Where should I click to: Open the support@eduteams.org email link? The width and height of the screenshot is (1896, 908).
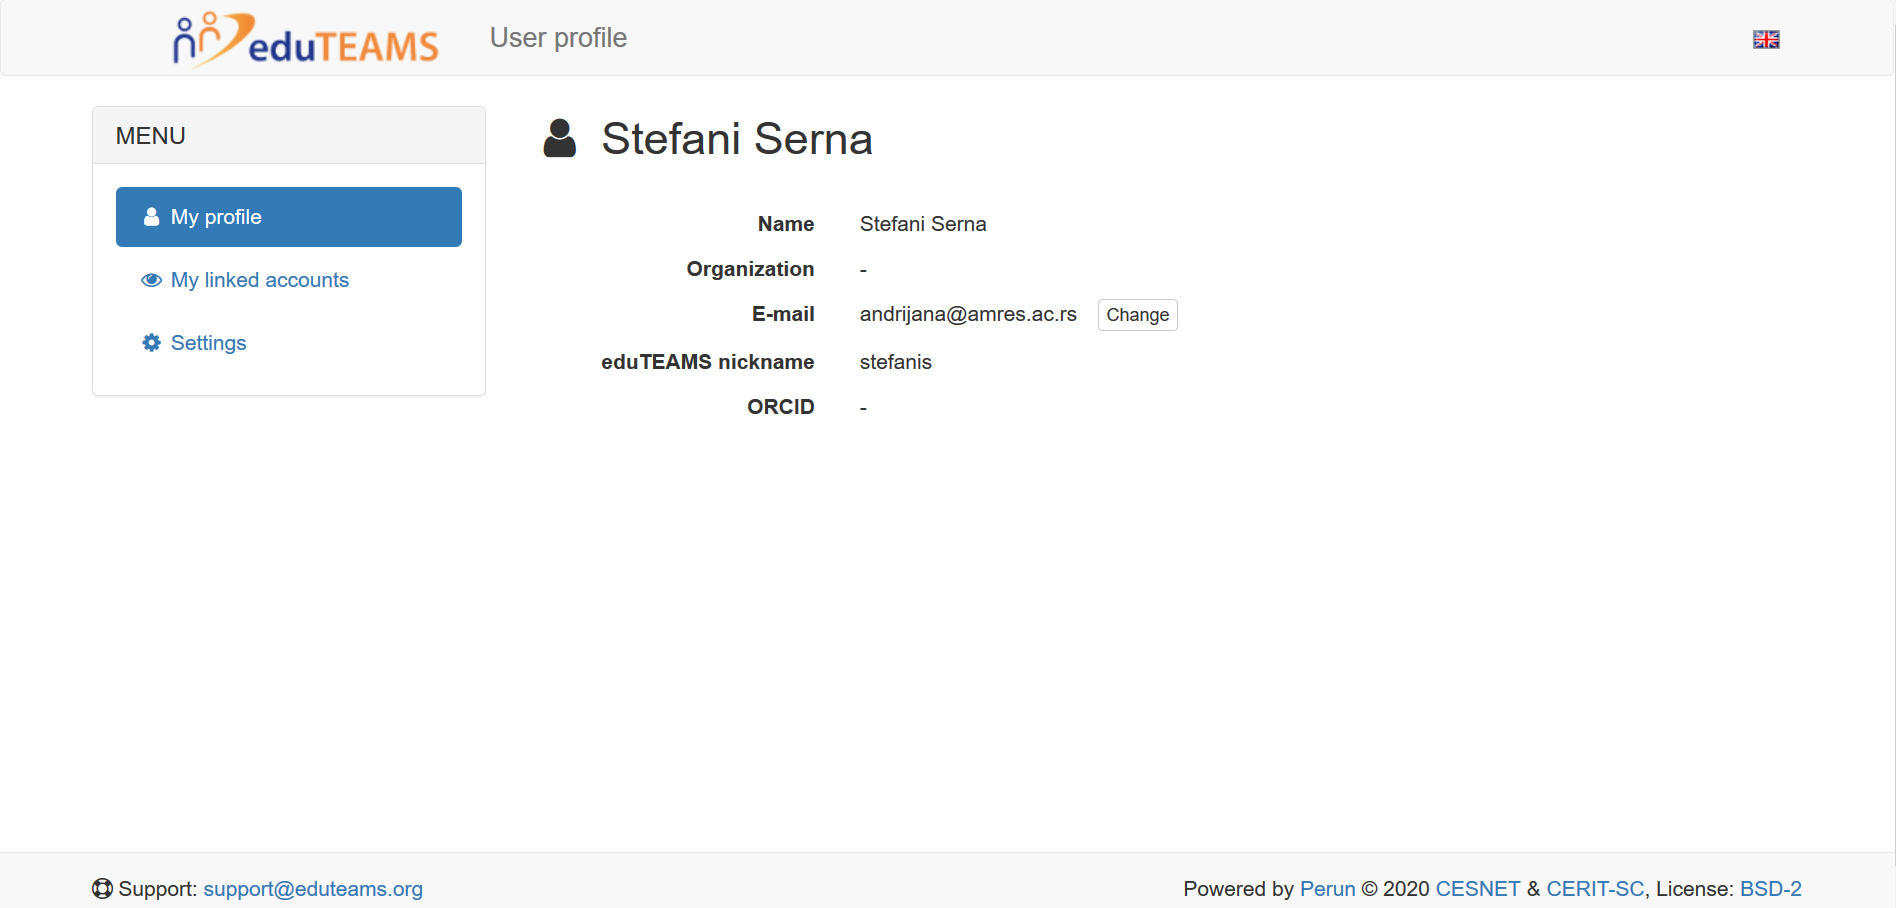313,889
